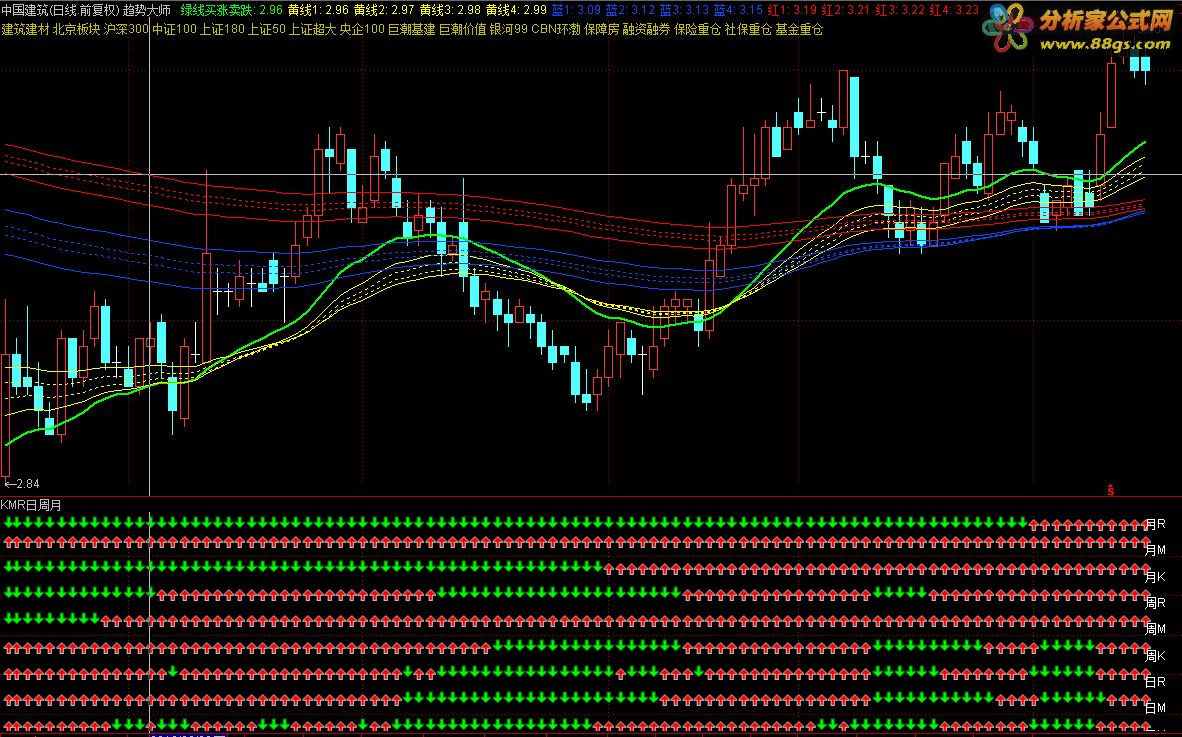Select the 绿线买涨卖跌: 2.96 value
This screenshot has width=1182, height=737.
pos(231,11)
